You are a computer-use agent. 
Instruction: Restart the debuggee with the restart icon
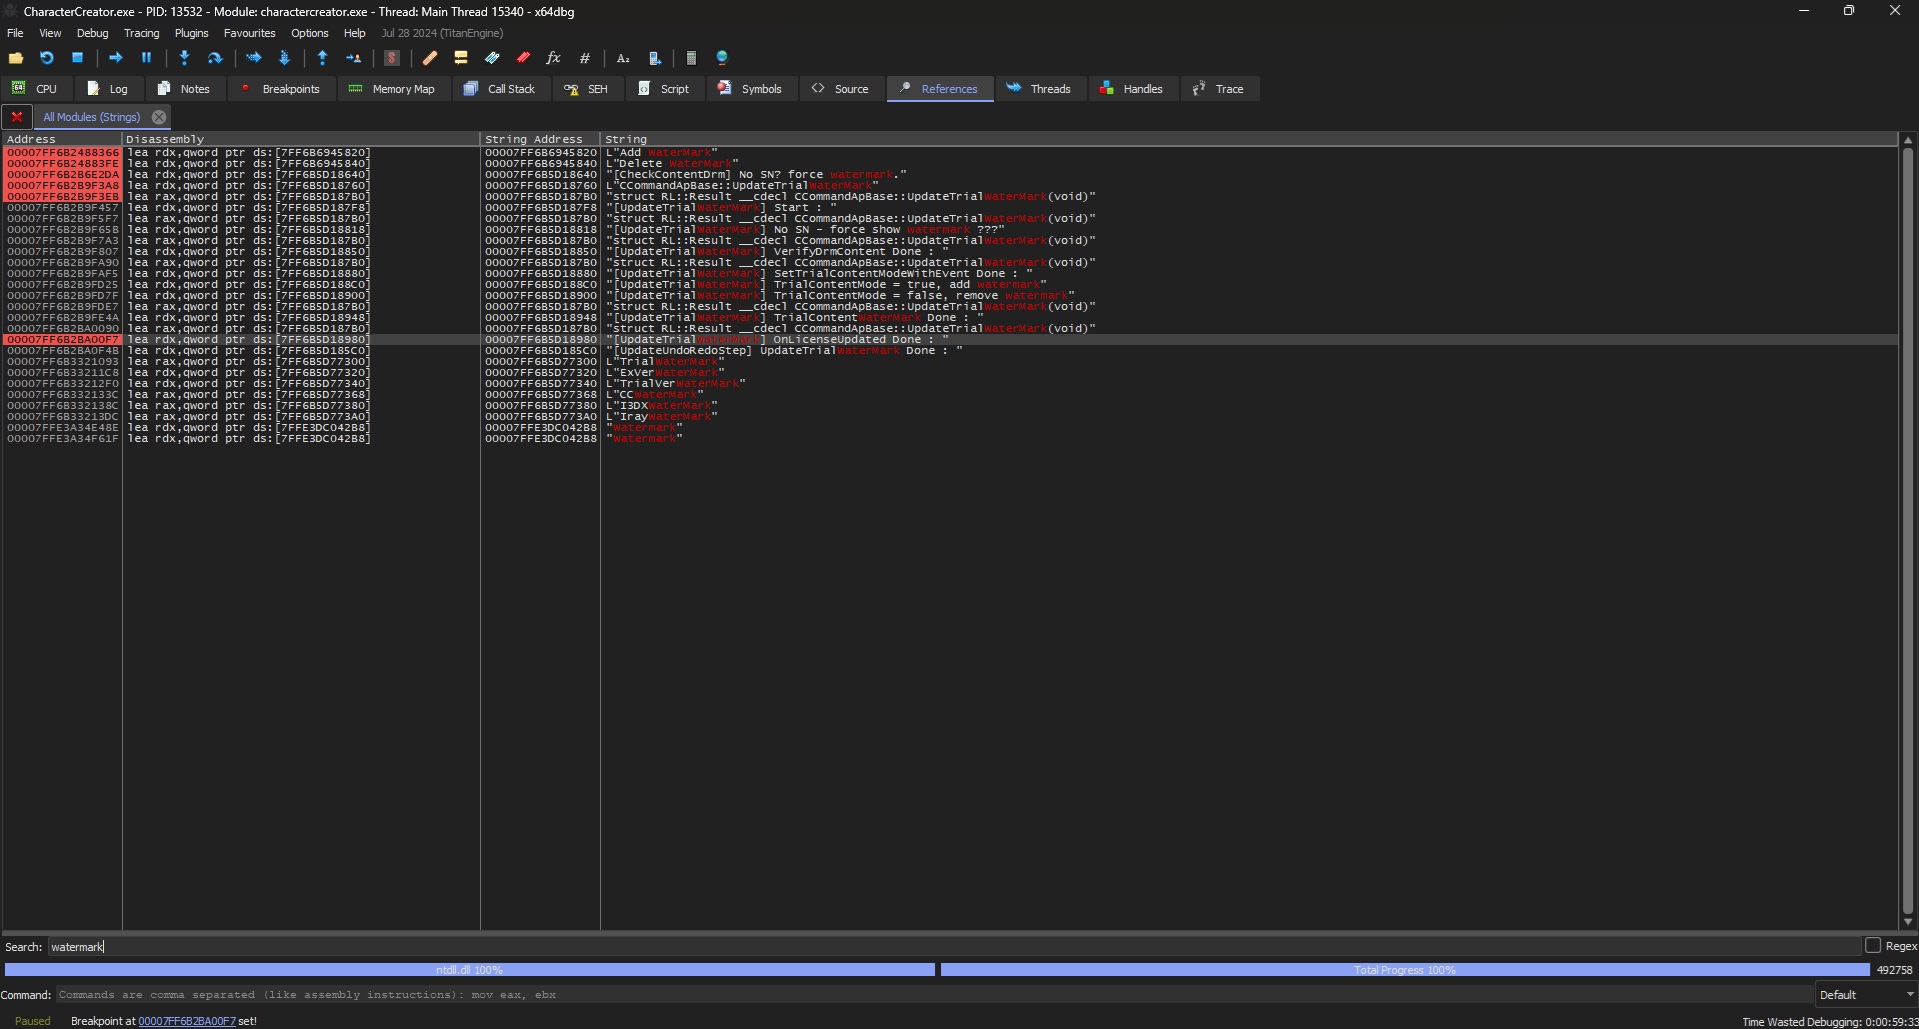[47, 58]
